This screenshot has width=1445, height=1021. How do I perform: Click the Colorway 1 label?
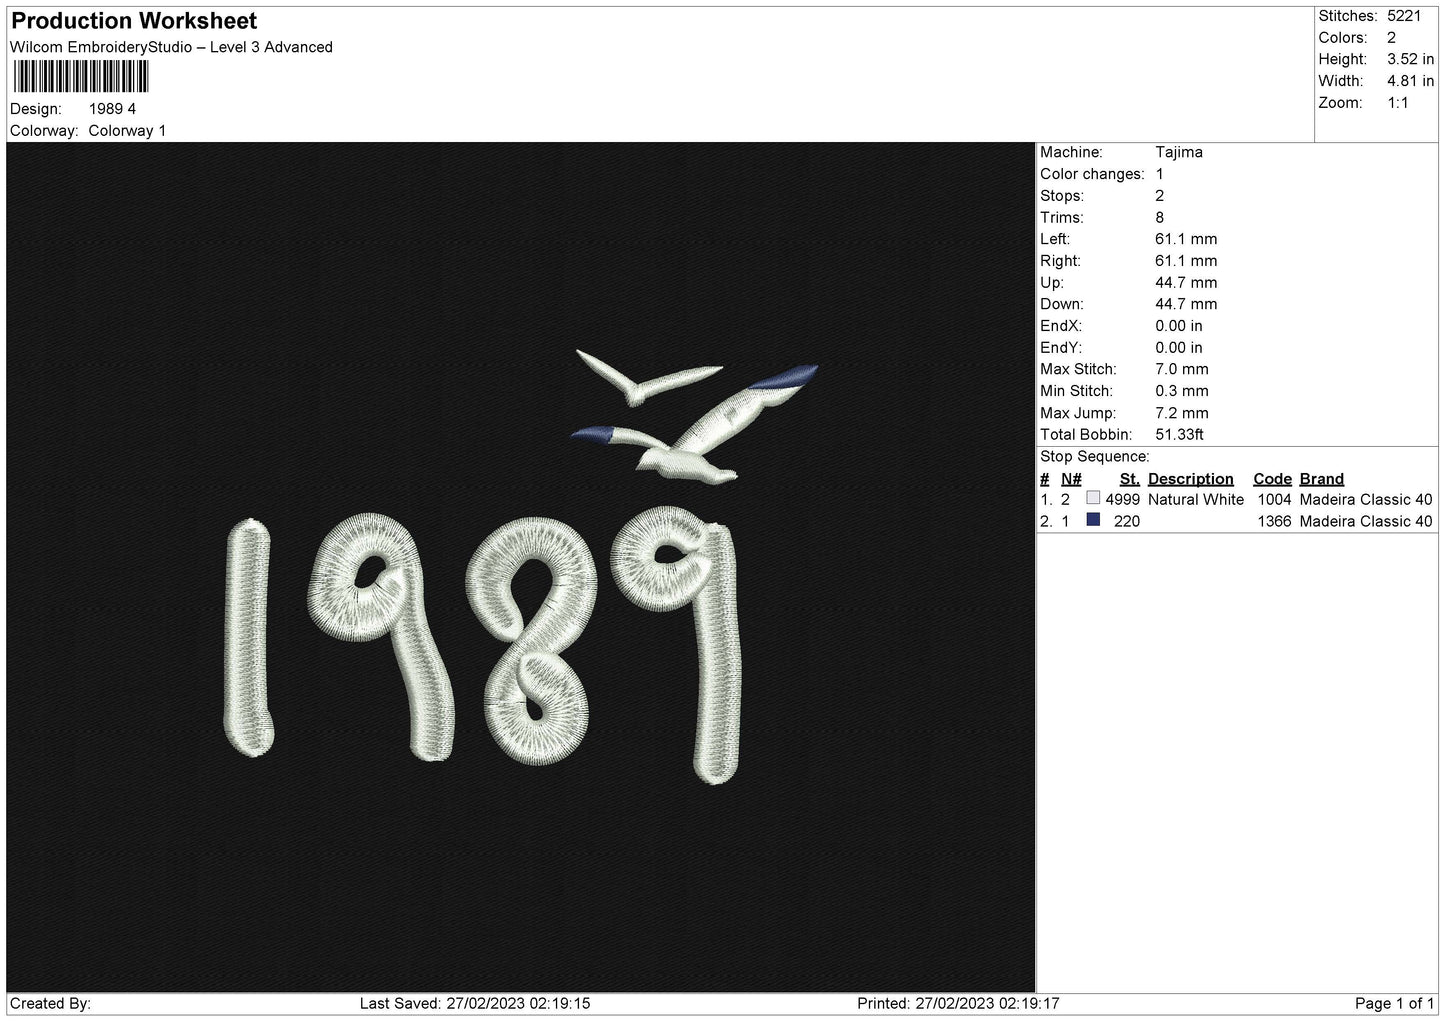click(x=127, y=131)
